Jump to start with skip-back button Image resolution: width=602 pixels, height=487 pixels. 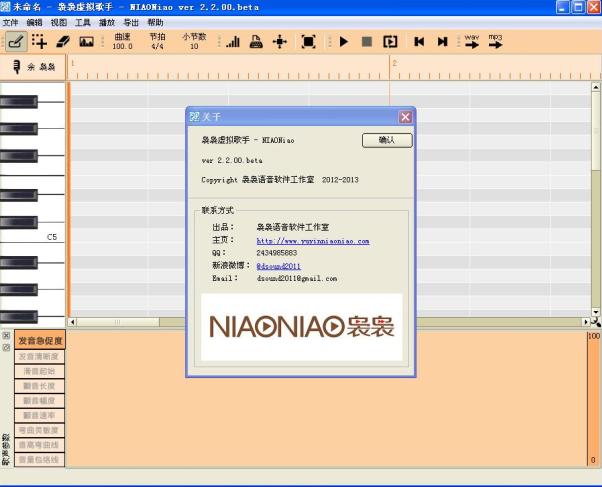[419, 41]
